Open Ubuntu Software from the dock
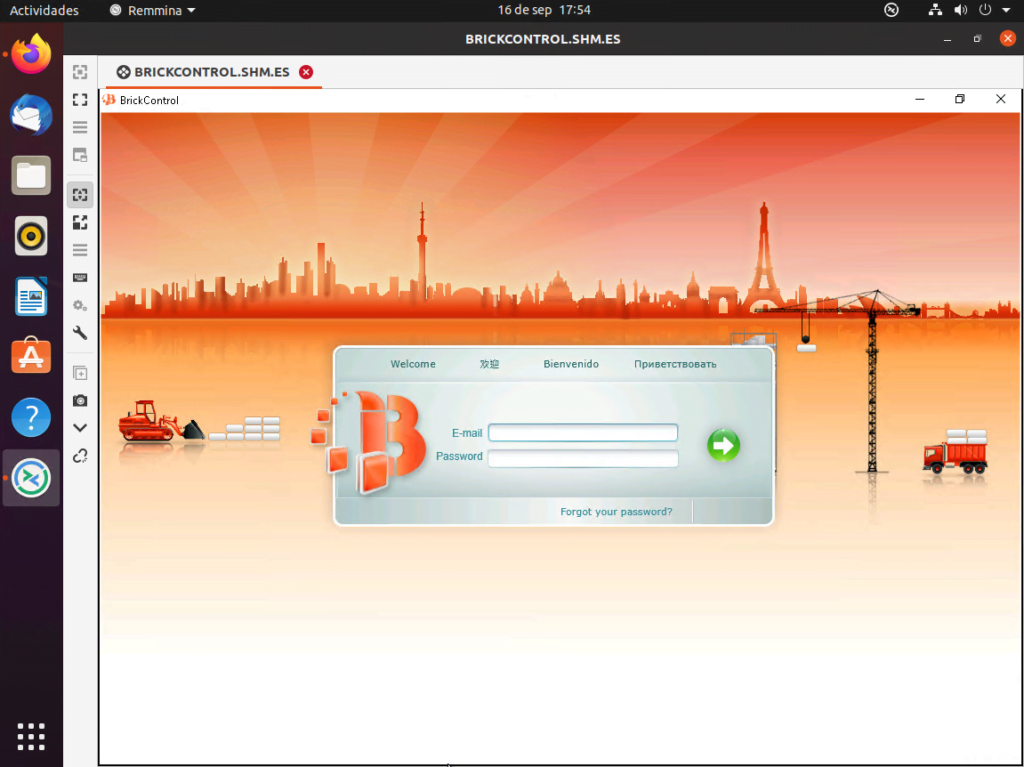 [x=31, y=357]
